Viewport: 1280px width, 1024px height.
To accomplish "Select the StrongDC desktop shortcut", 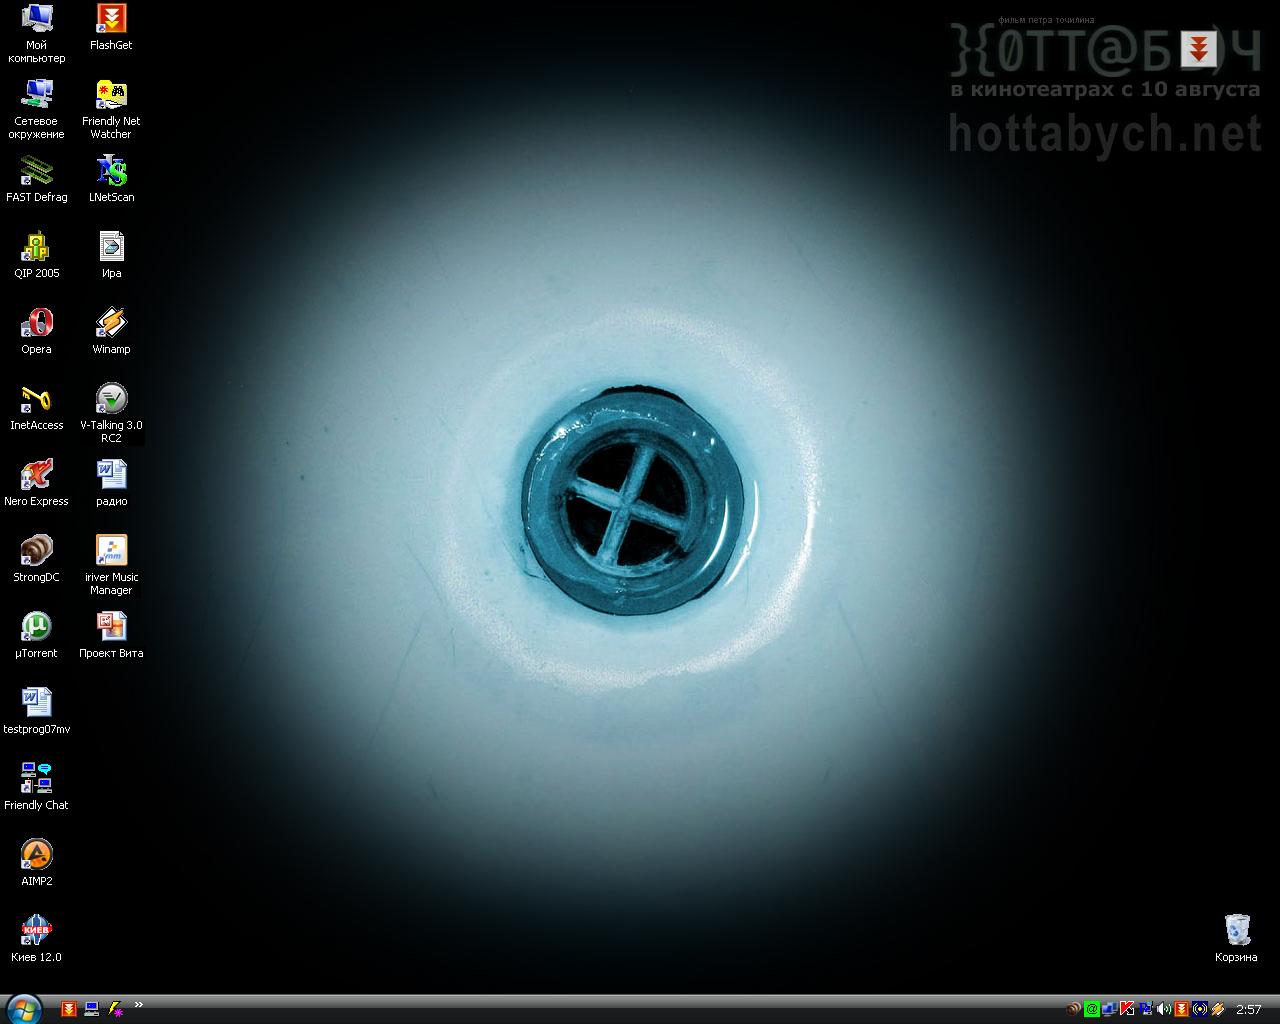I will pyautogui.click(x=36, y=552).
